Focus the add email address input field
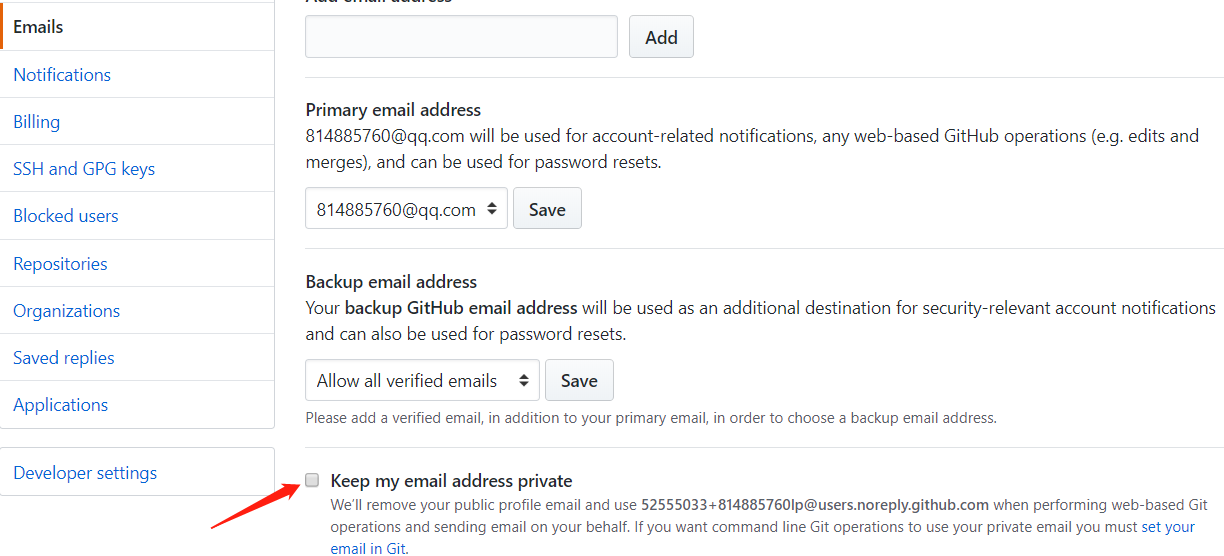The image size is (1224, 556). [461, 37]
